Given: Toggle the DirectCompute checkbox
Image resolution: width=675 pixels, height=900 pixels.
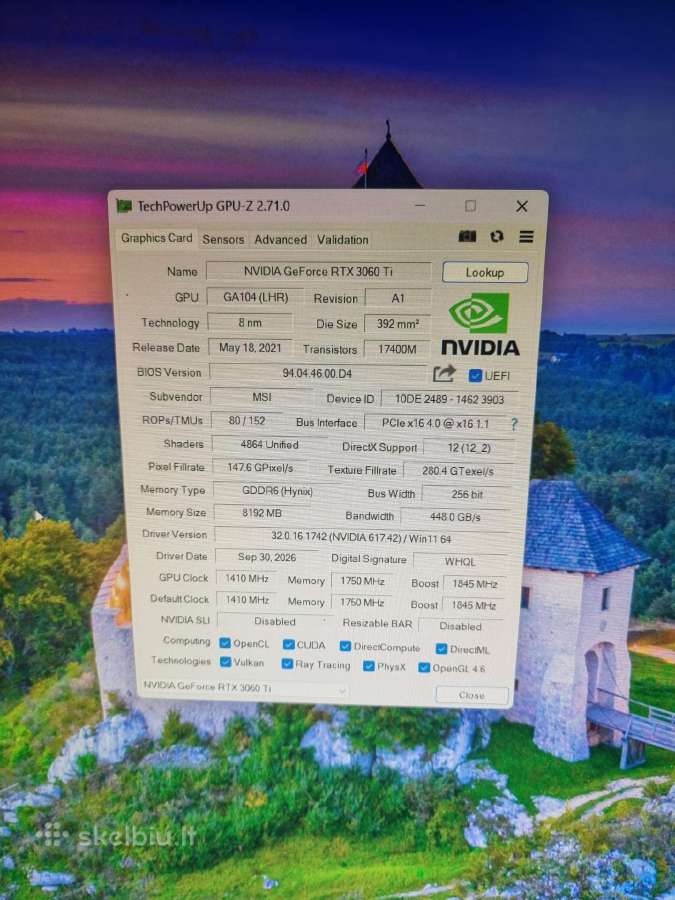Looking at the screenshot, I should [345, 646].
